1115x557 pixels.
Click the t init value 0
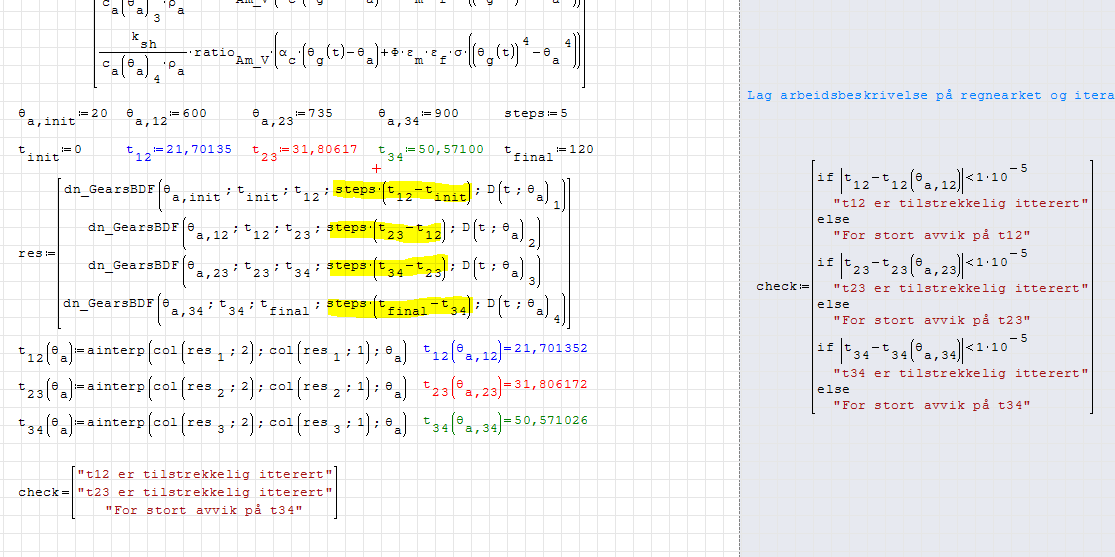(75, 149)
